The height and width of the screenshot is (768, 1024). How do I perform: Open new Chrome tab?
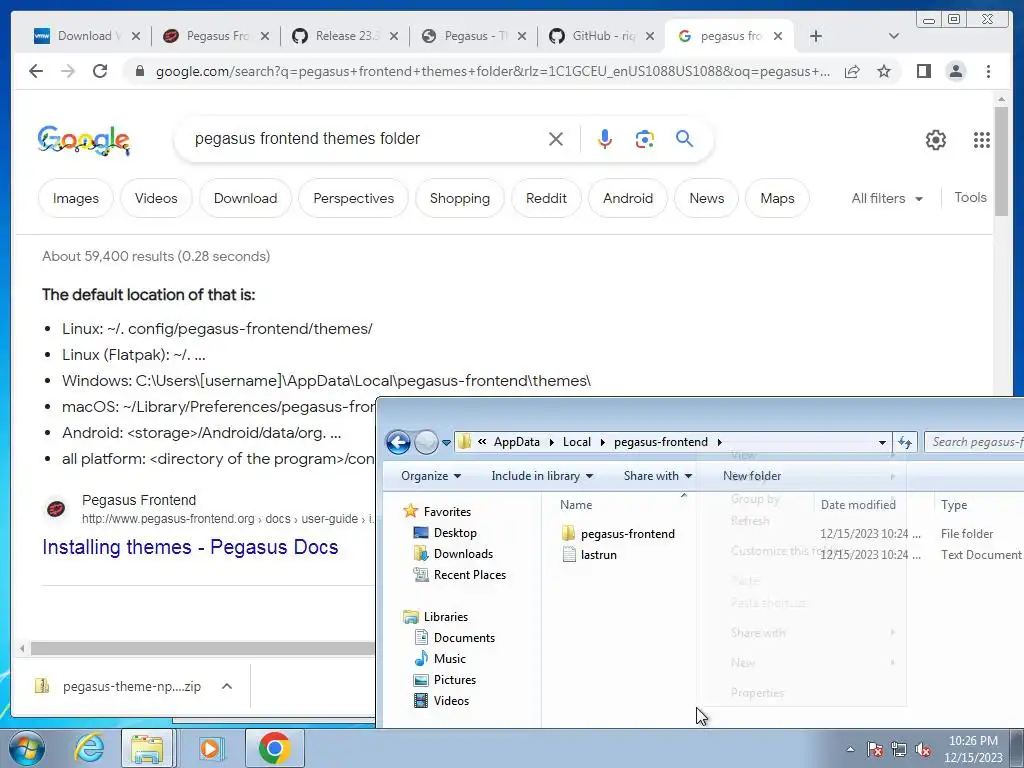tap(816, 36)
